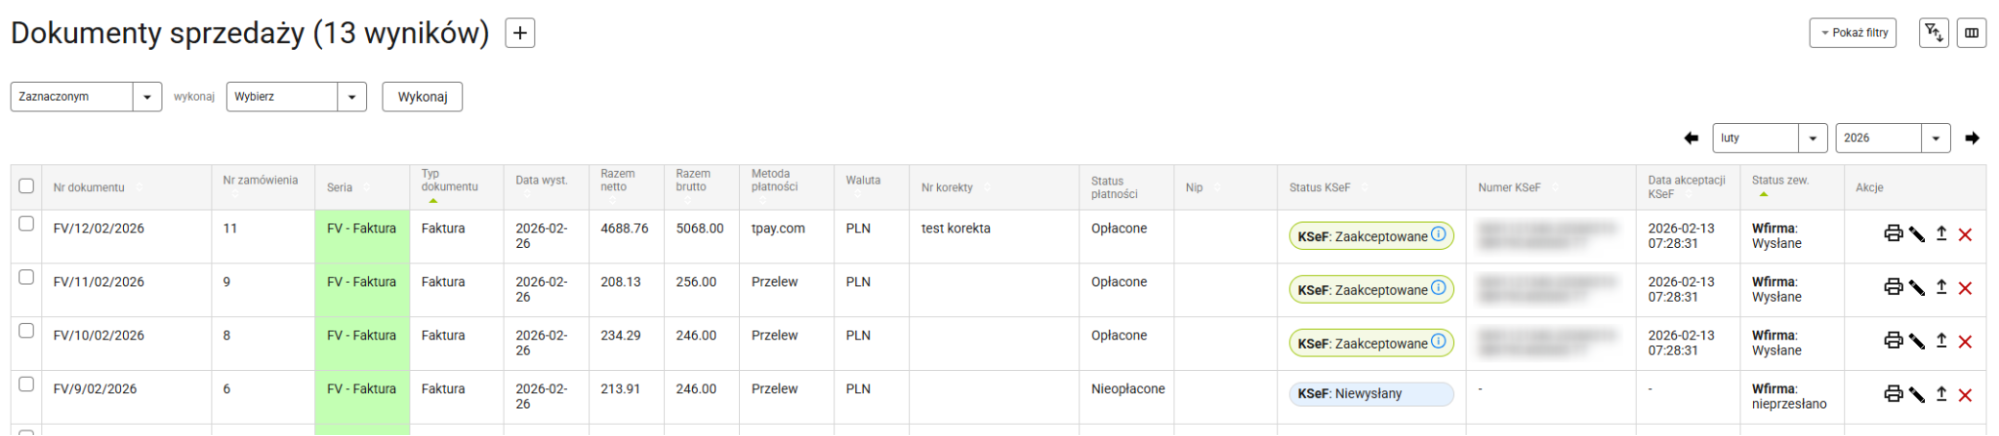Image resolution: width=1999 pixels, height=436 pixels.
Task: Edit invoice FV/11/02/2026 with pencil icon
Action: tap(1916, 288)
